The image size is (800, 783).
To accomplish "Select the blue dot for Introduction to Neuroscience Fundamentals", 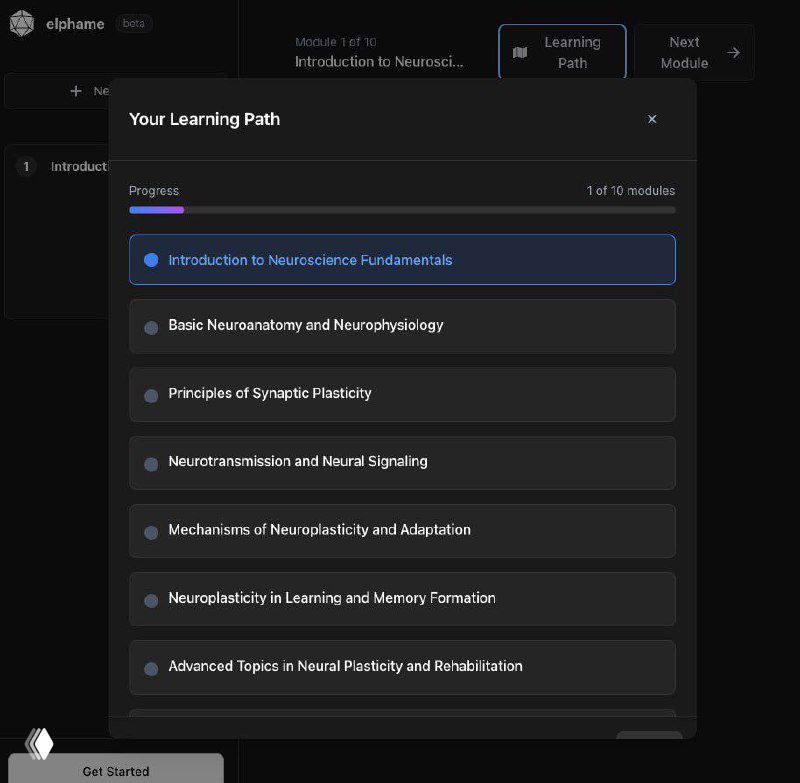I will (151, 260).
